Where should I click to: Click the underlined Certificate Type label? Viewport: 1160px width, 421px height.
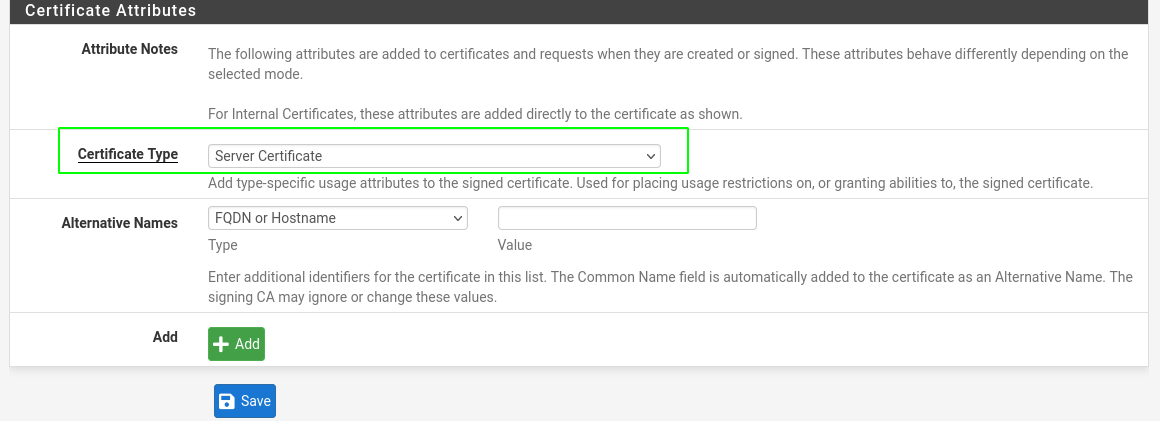(128, 154)
